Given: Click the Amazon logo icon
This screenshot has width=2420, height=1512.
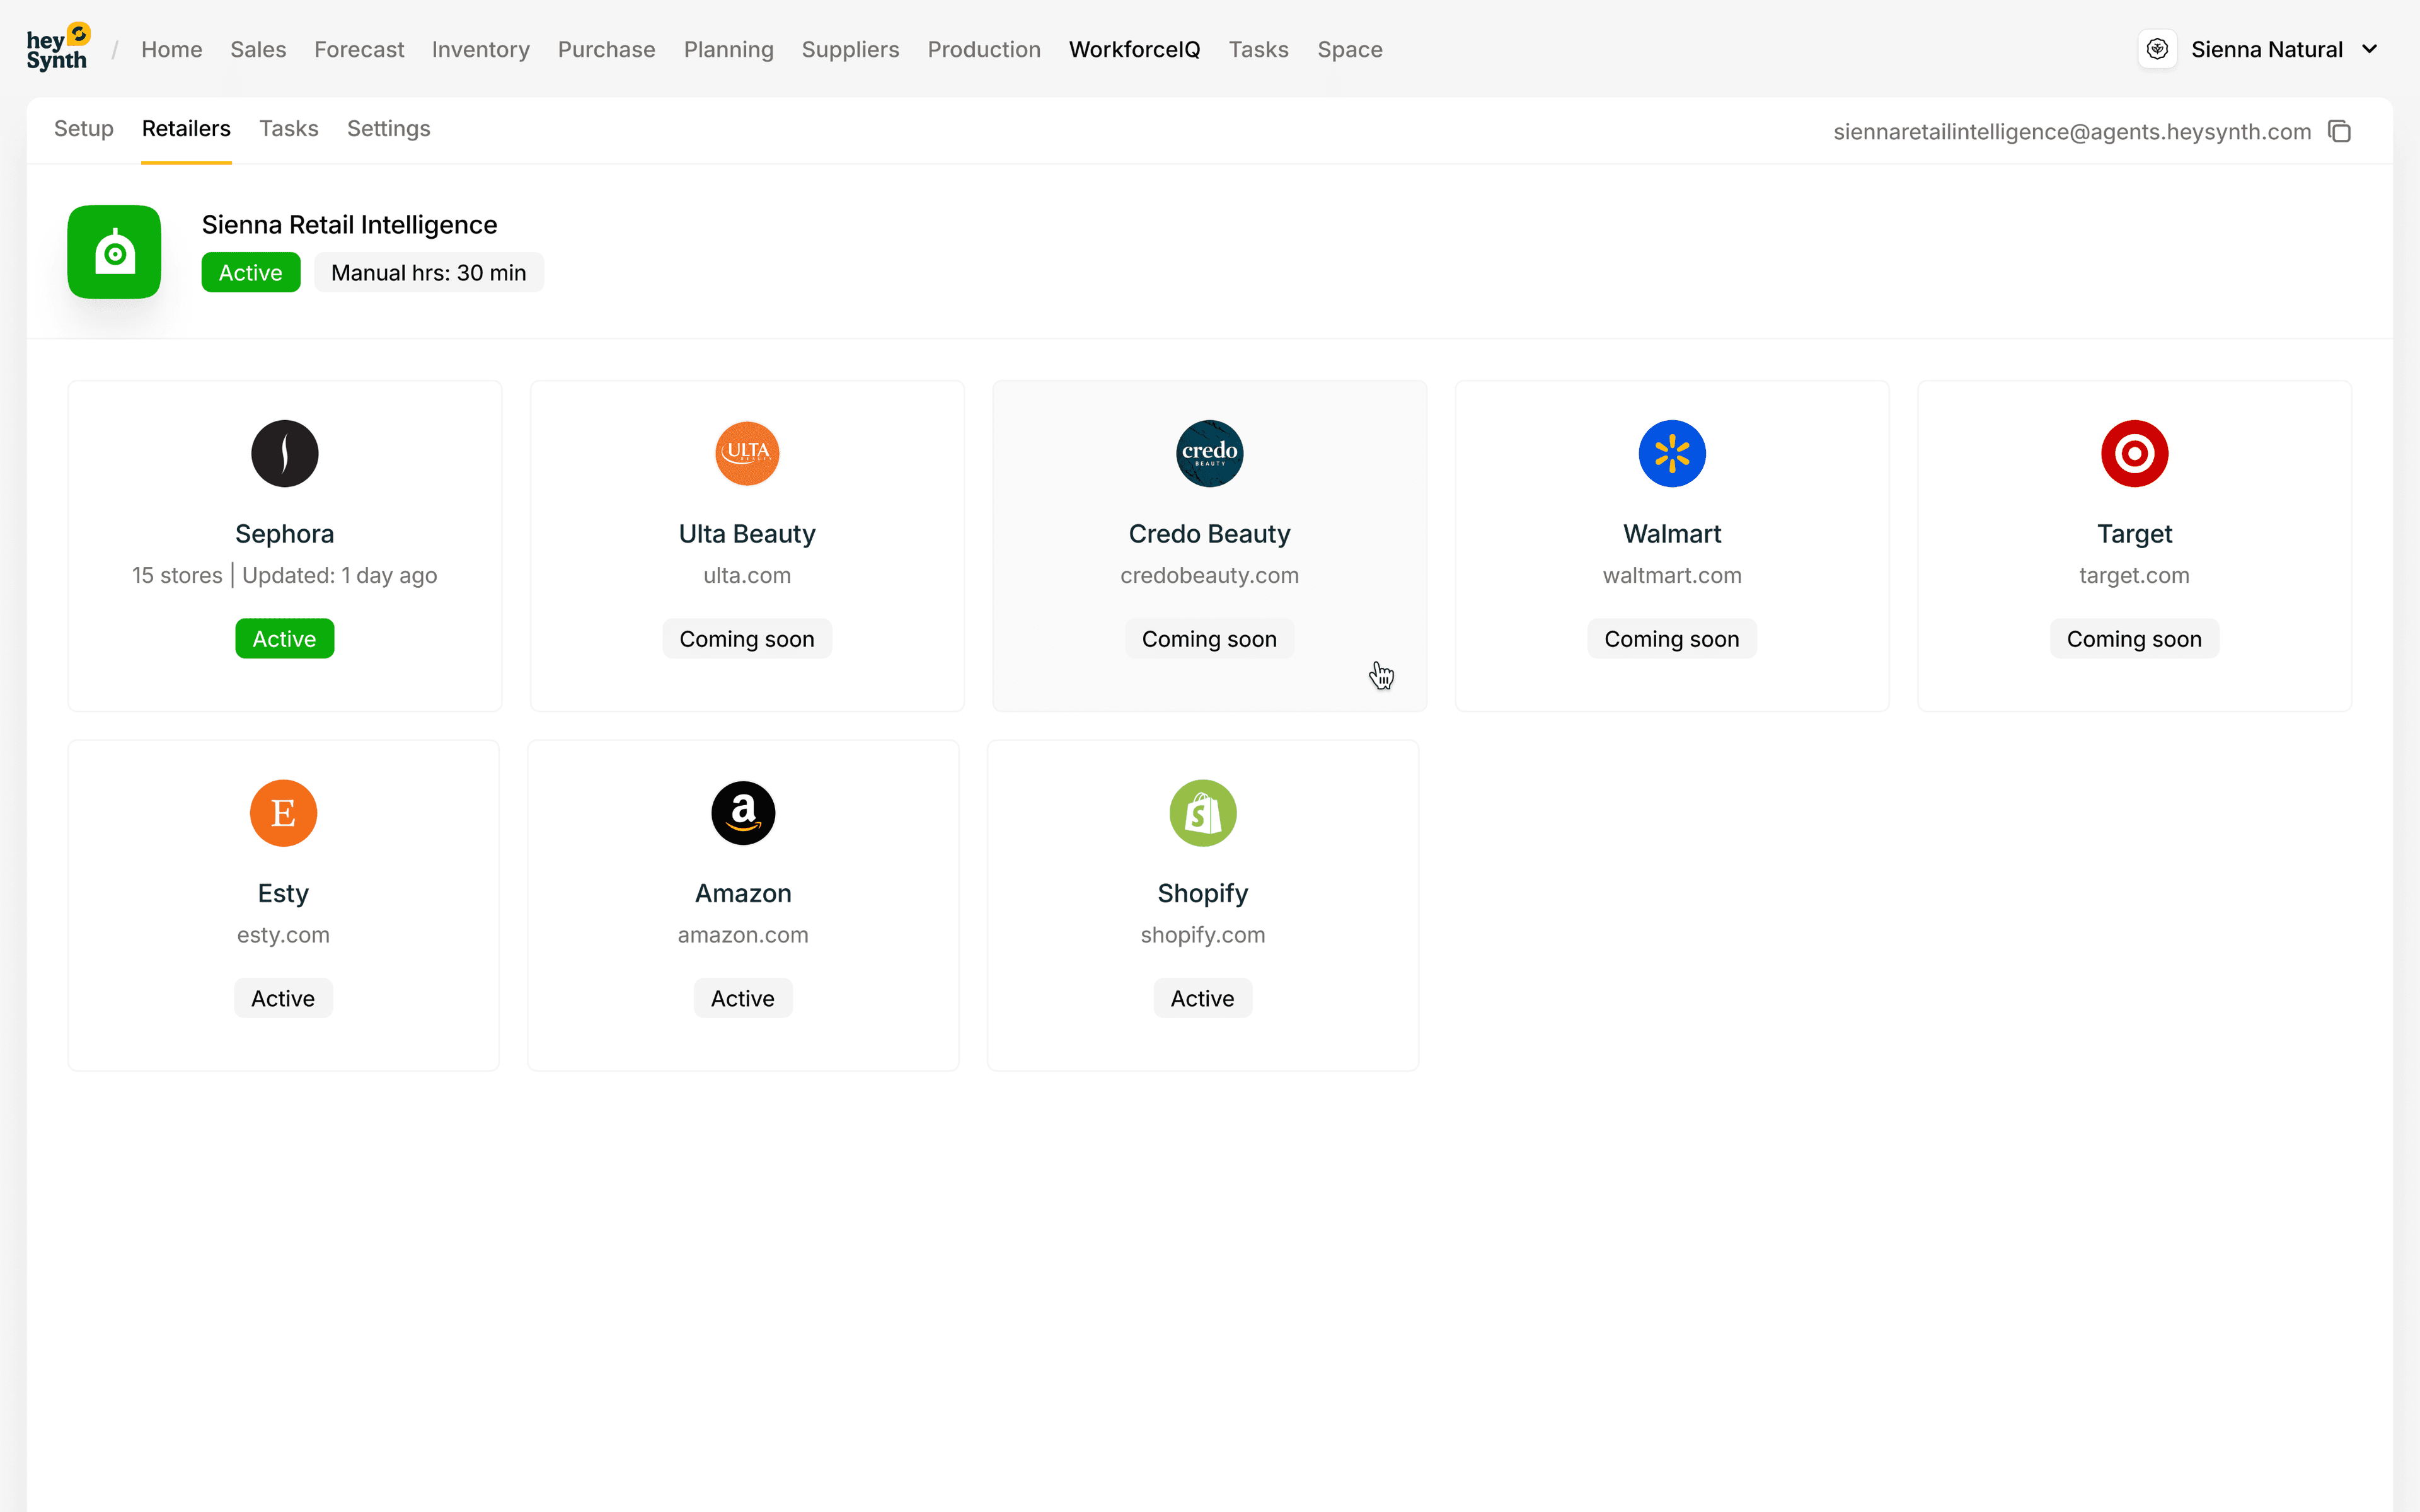Looking at the screenshot, I should tap(743, 813).
